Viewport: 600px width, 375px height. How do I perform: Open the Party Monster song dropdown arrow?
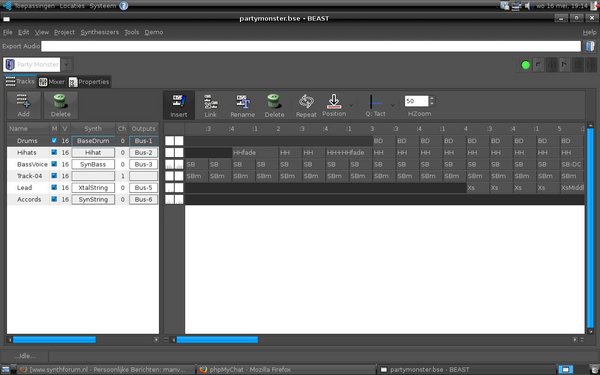coord(67,65)
